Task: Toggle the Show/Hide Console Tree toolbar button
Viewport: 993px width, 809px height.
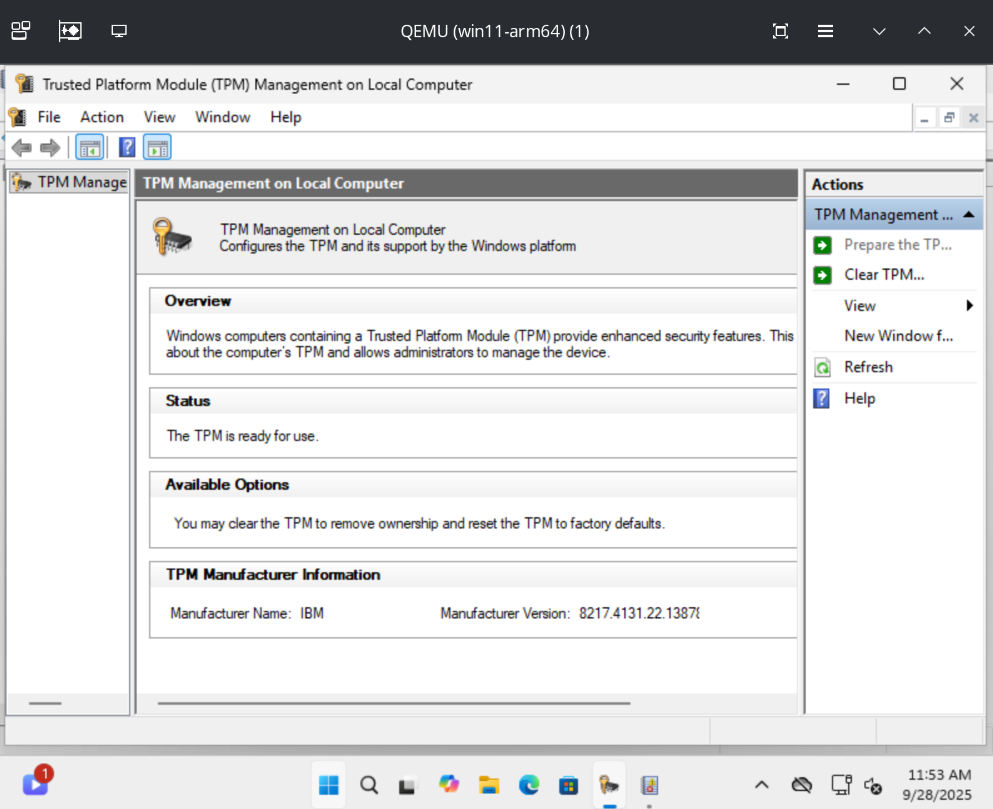Action: (x=90, y=148)
